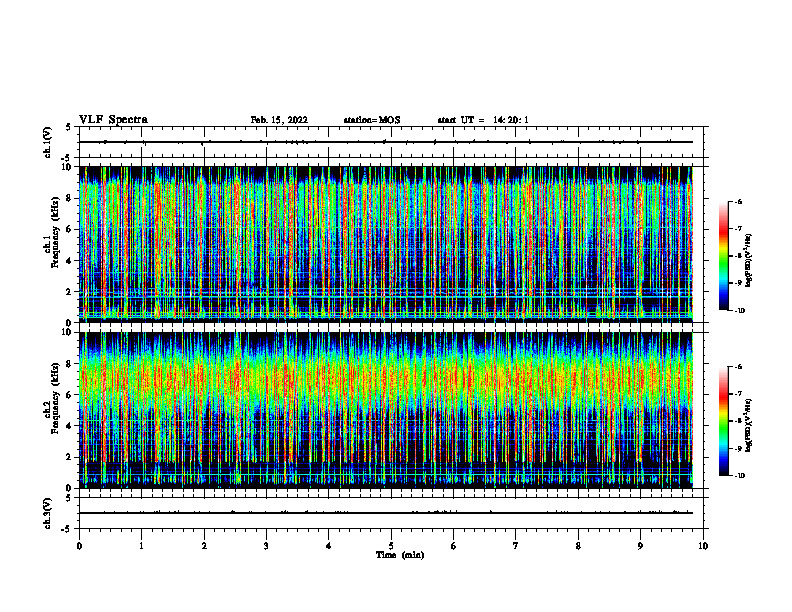792x612 pixels.
Task: Click the ch.2 spectrogram color scale bar
Action: pos(724,421)
